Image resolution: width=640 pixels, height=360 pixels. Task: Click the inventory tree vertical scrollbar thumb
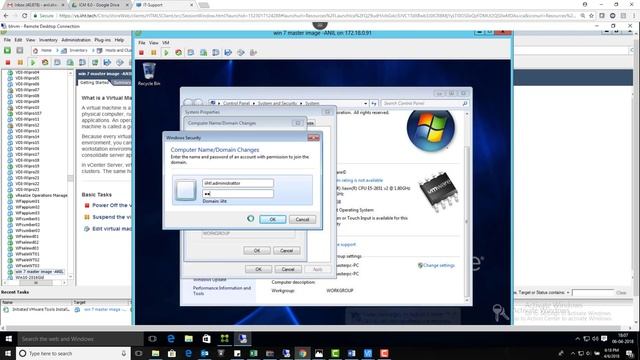(71, 178)
